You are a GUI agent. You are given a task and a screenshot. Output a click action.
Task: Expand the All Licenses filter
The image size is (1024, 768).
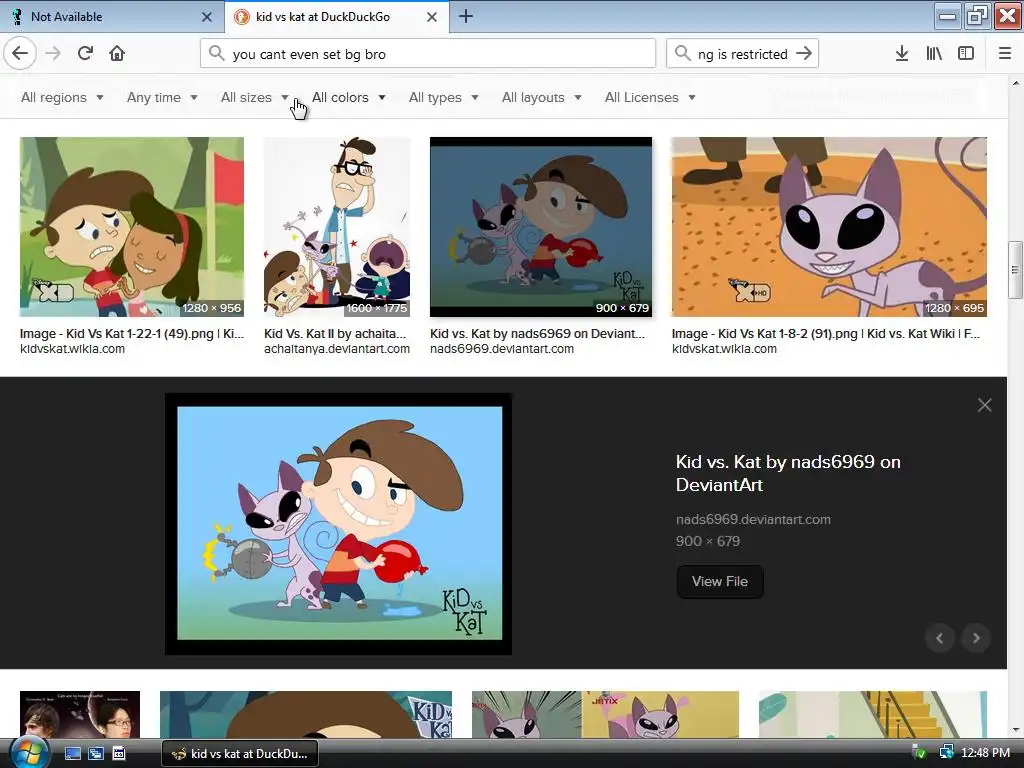pos(650,97)
